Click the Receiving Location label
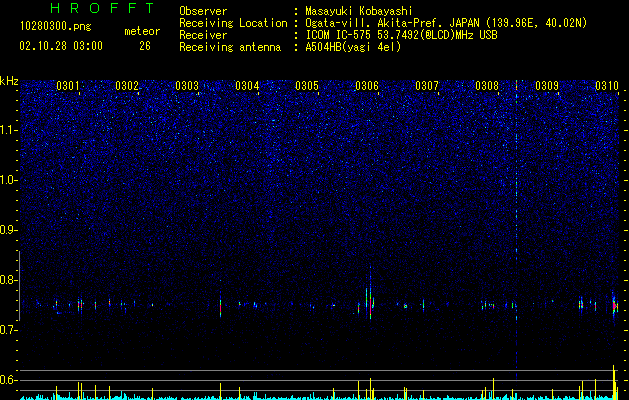The width and height of the screenshot is (629, 400). click(233, 23)
